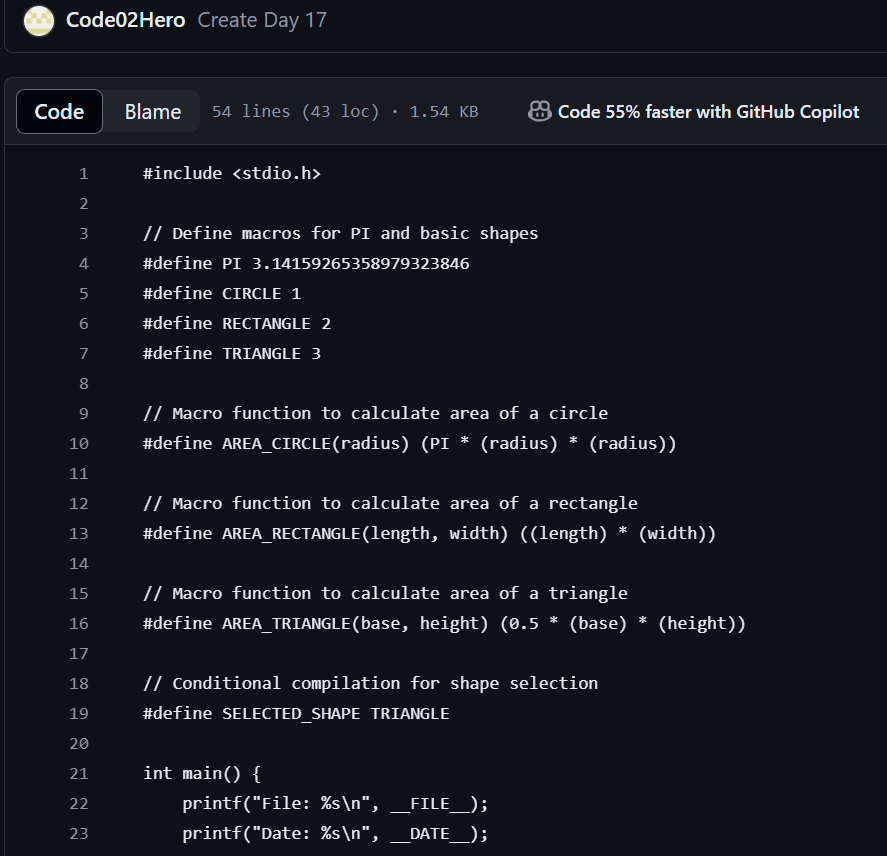Viewport: 887px width, 856px height.
Task: Select line number 9
Action: (84, 413)
